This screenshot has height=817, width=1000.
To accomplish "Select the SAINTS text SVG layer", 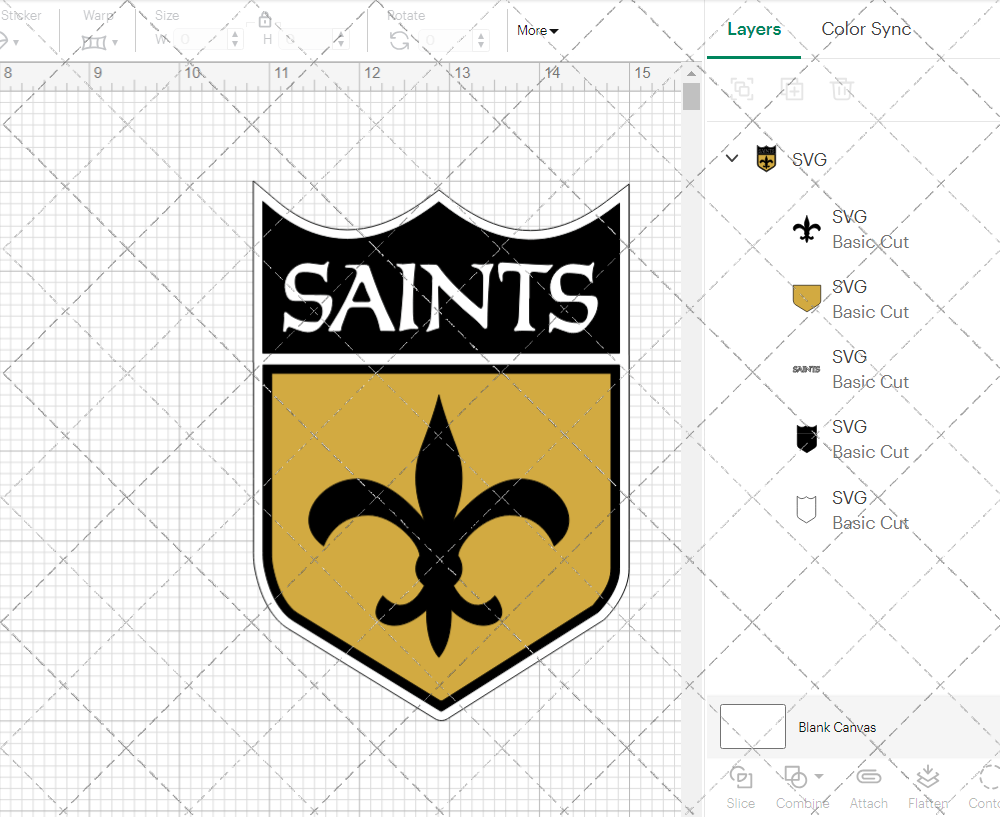I will pyautogui.click(x=853, y=369).
